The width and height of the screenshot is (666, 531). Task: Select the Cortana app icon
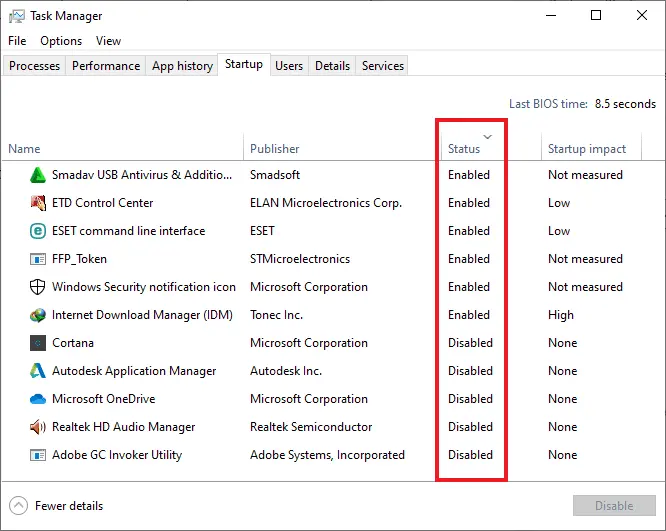38,343
